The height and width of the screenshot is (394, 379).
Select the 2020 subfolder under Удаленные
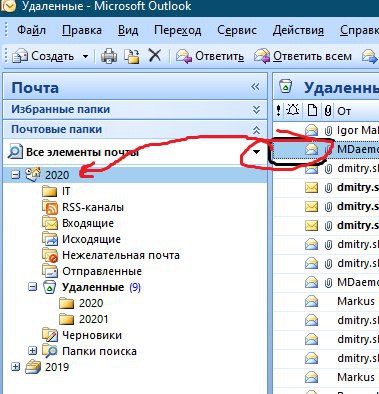[x=91, y=303]
